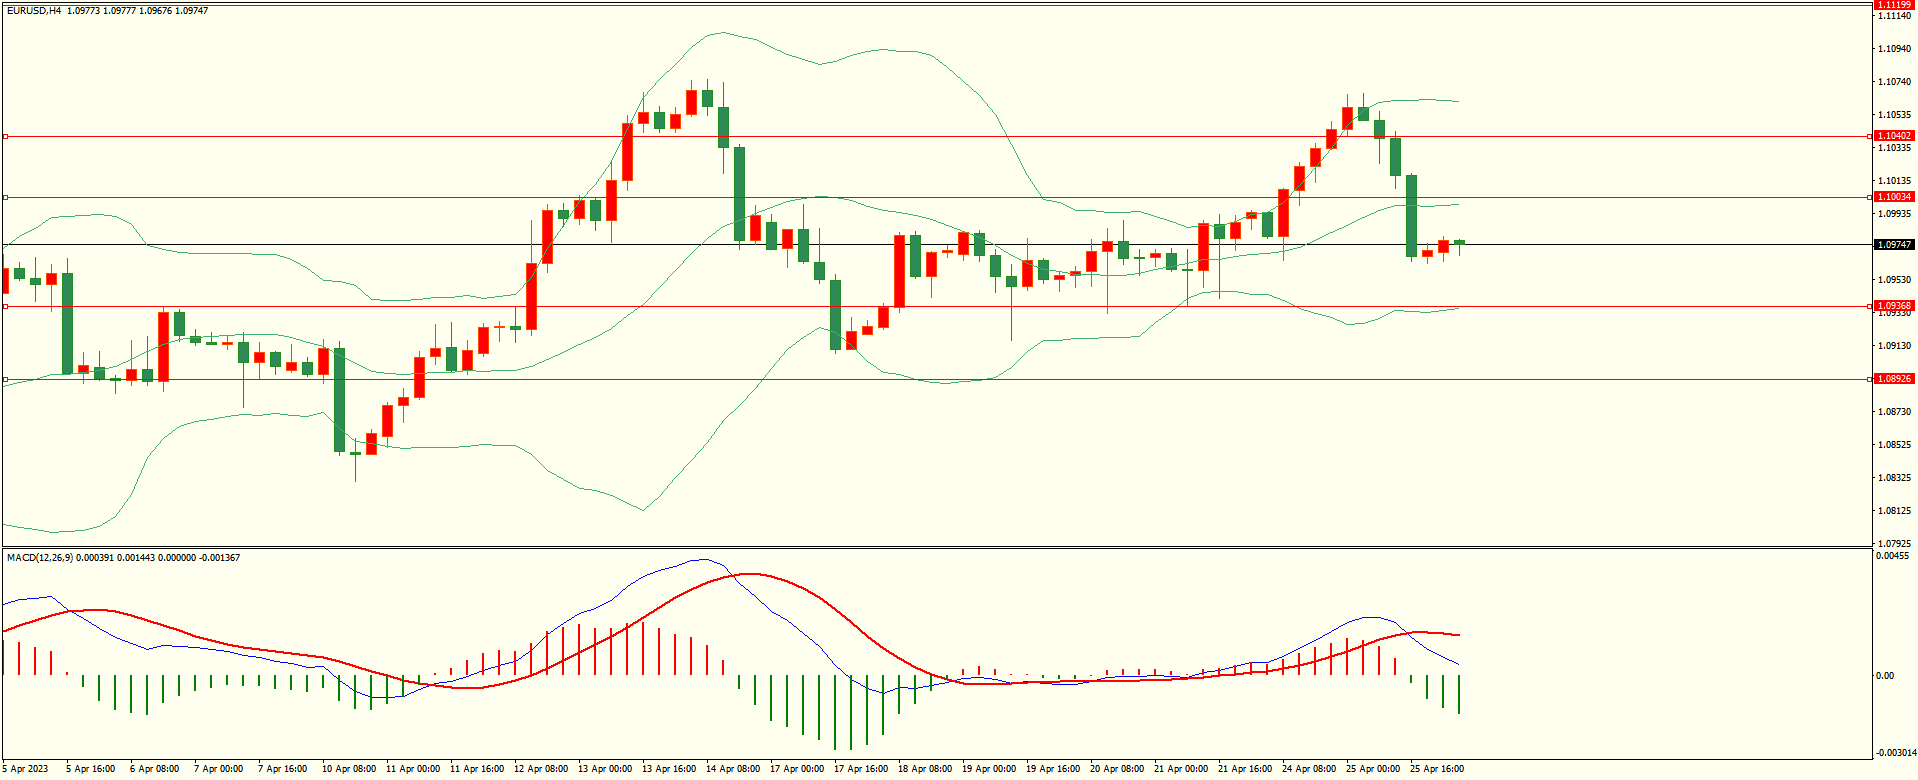Click the left handle of the 1.10034 line

coord(5,197)
